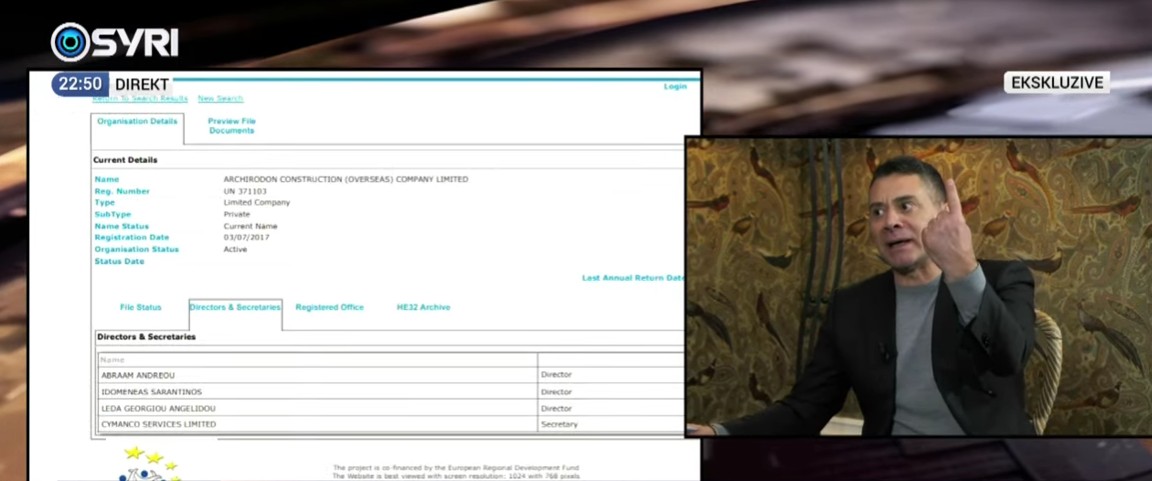Open the Preview File Documents tab
Viewport: 1152px width, 481px height.
pos(231,126)
